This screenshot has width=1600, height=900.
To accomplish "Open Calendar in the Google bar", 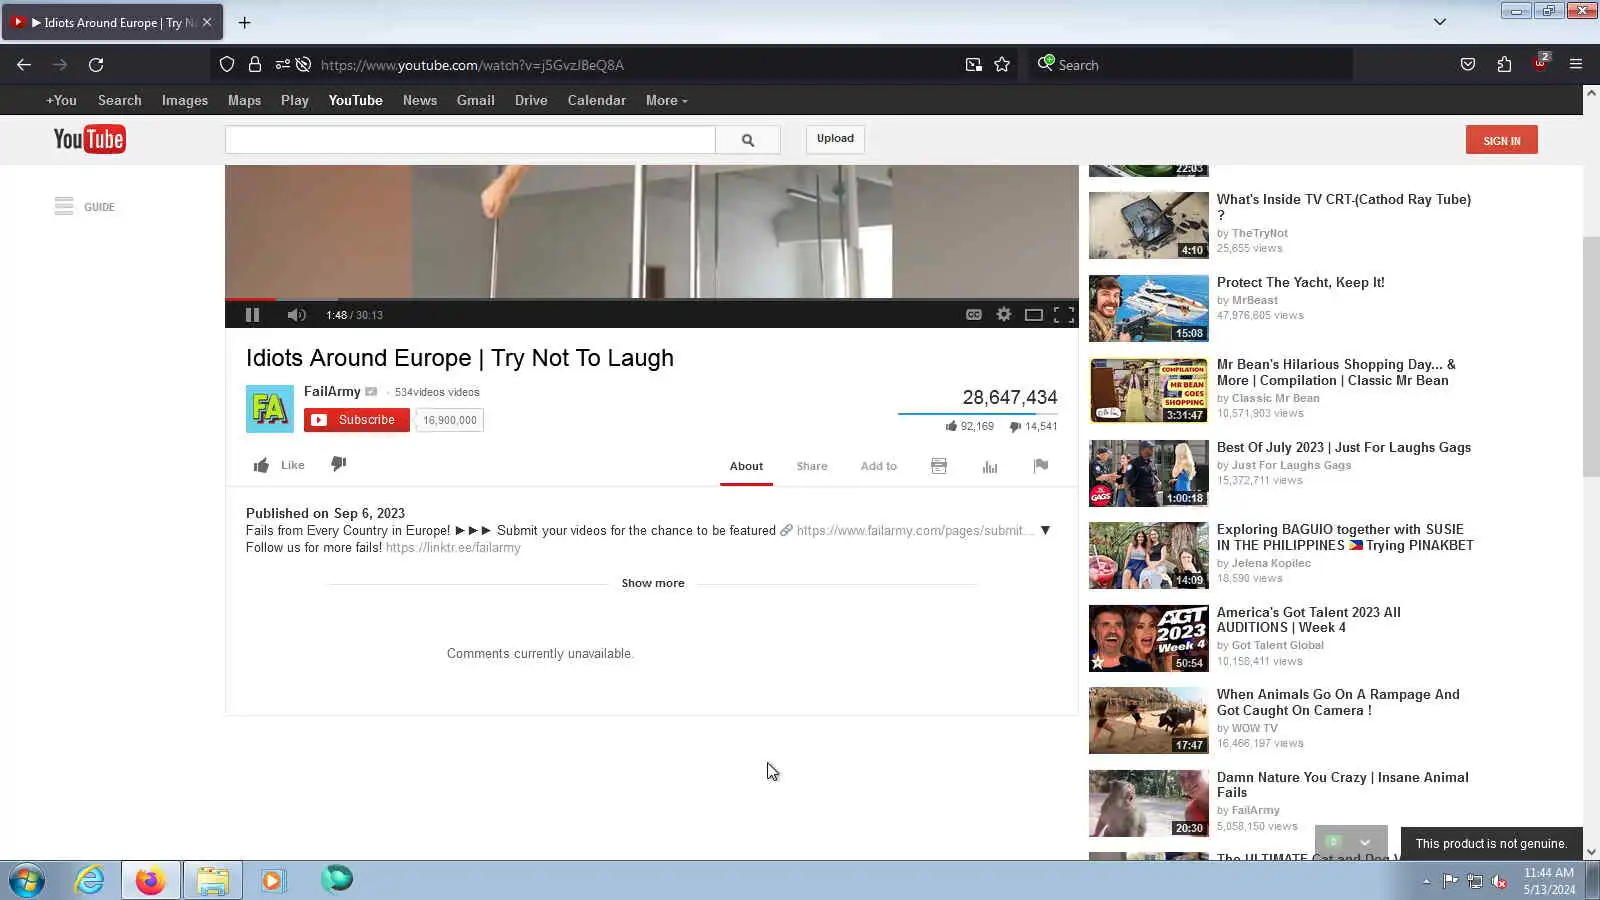I will 597,100.
